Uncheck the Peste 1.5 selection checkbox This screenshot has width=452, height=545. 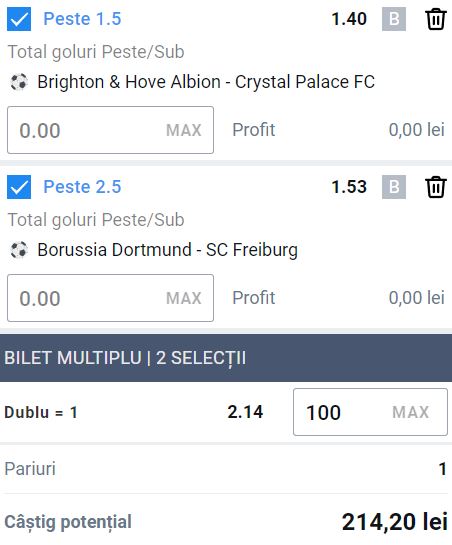click(x=19, y=19)
